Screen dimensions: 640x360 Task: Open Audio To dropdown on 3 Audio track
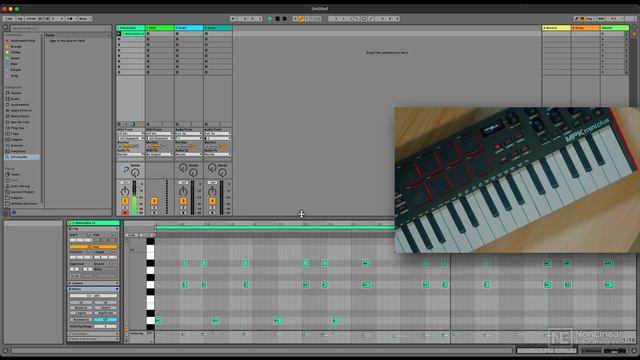tap(189, 154)
